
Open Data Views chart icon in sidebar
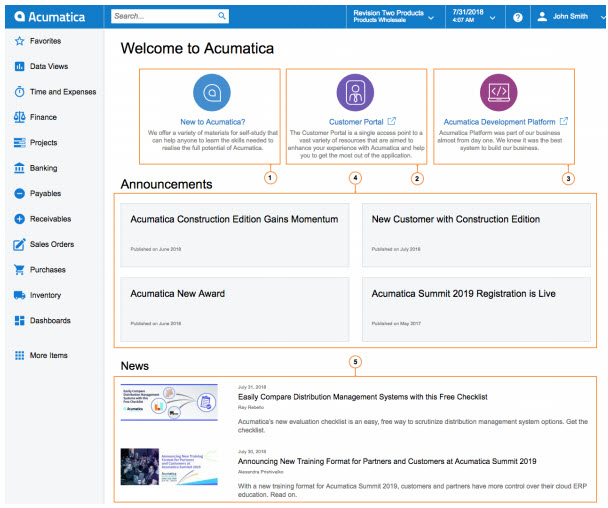tap(19, 66)
